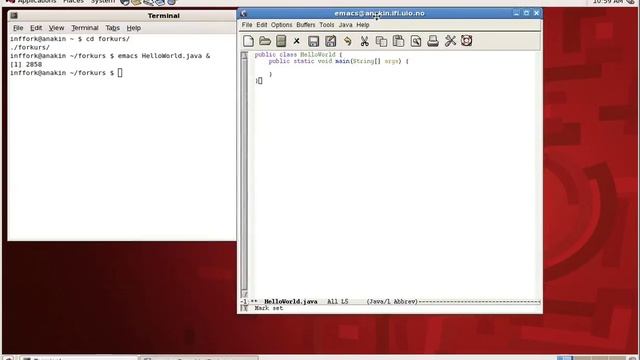
Task: Save the buffer using the floppy disk icon
Action: coord(313,41)
